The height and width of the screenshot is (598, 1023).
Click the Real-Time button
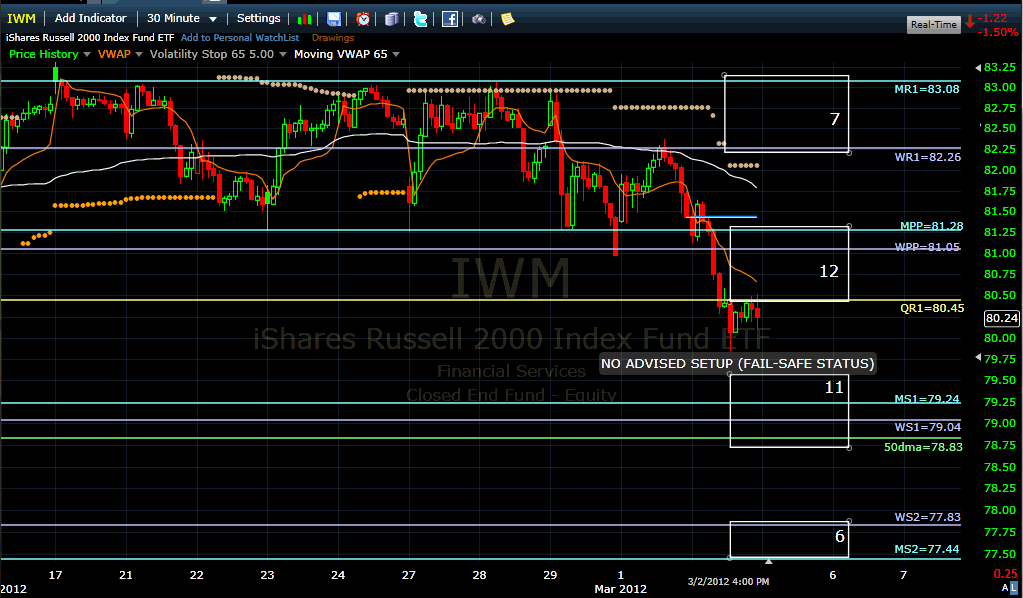[934, 25]
